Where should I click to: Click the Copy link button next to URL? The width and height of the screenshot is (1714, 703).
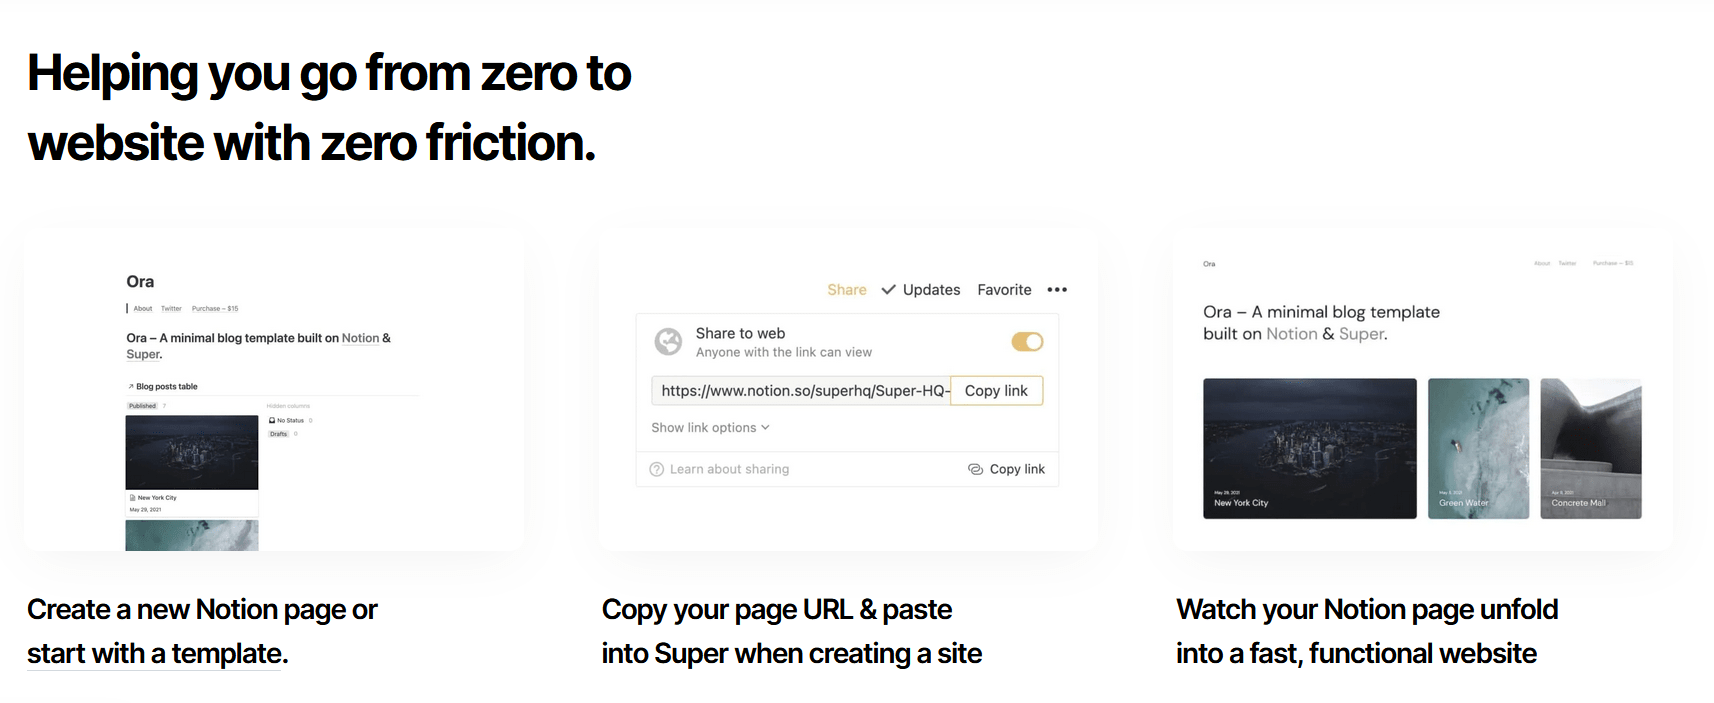[x=996, y=391]
